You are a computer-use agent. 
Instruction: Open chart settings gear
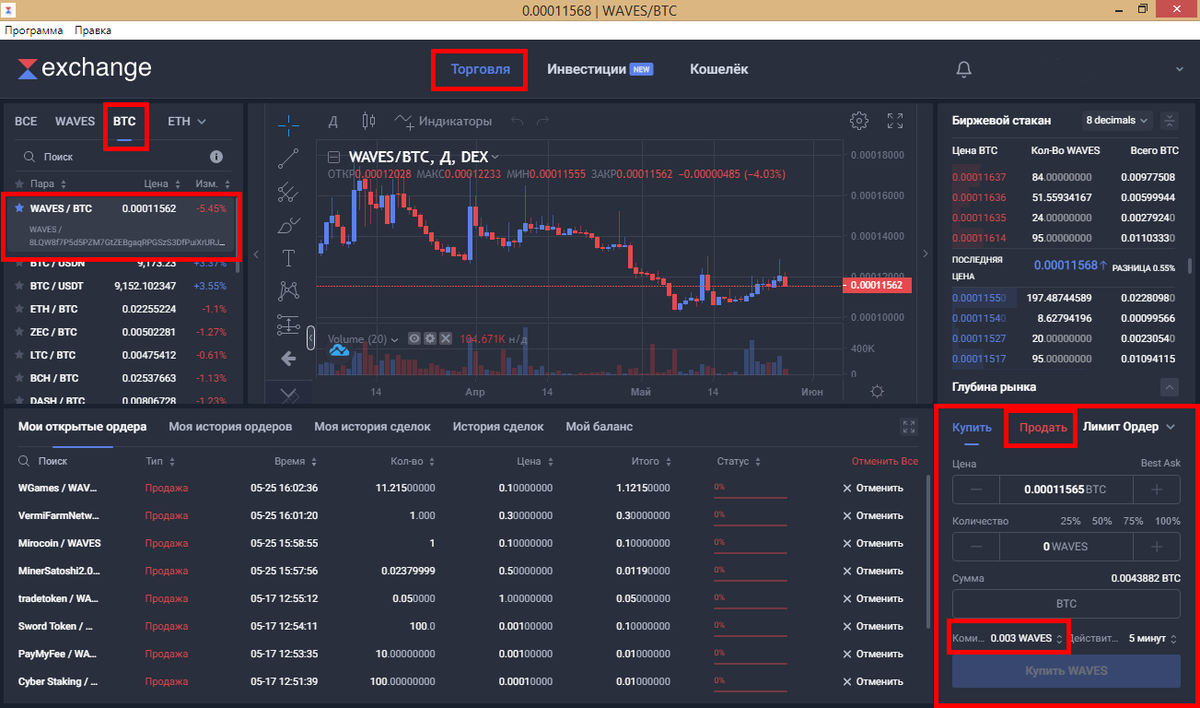pos(859,121)
